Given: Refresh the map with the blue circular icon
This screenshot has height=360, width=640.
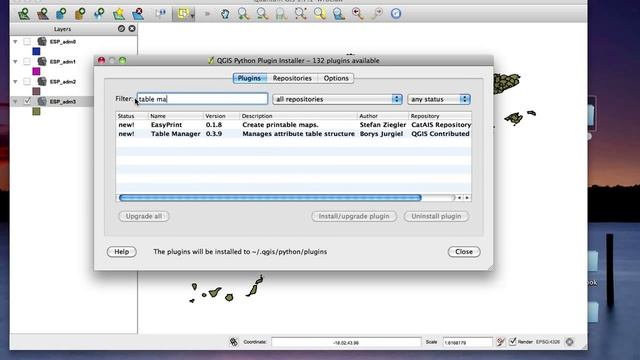Looking at the screenshot, I should [396, 14].
